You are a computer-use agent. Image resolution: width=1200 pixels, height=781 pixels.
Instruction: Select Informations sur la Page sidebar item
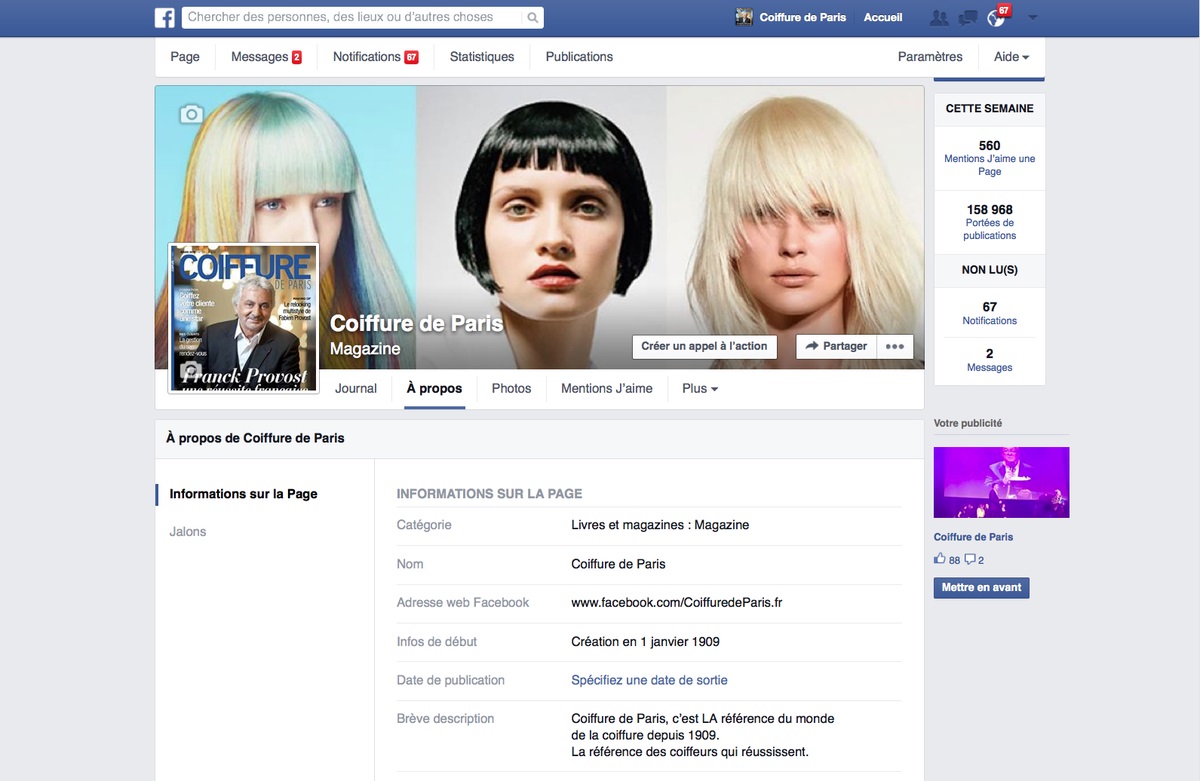(243, 494)
